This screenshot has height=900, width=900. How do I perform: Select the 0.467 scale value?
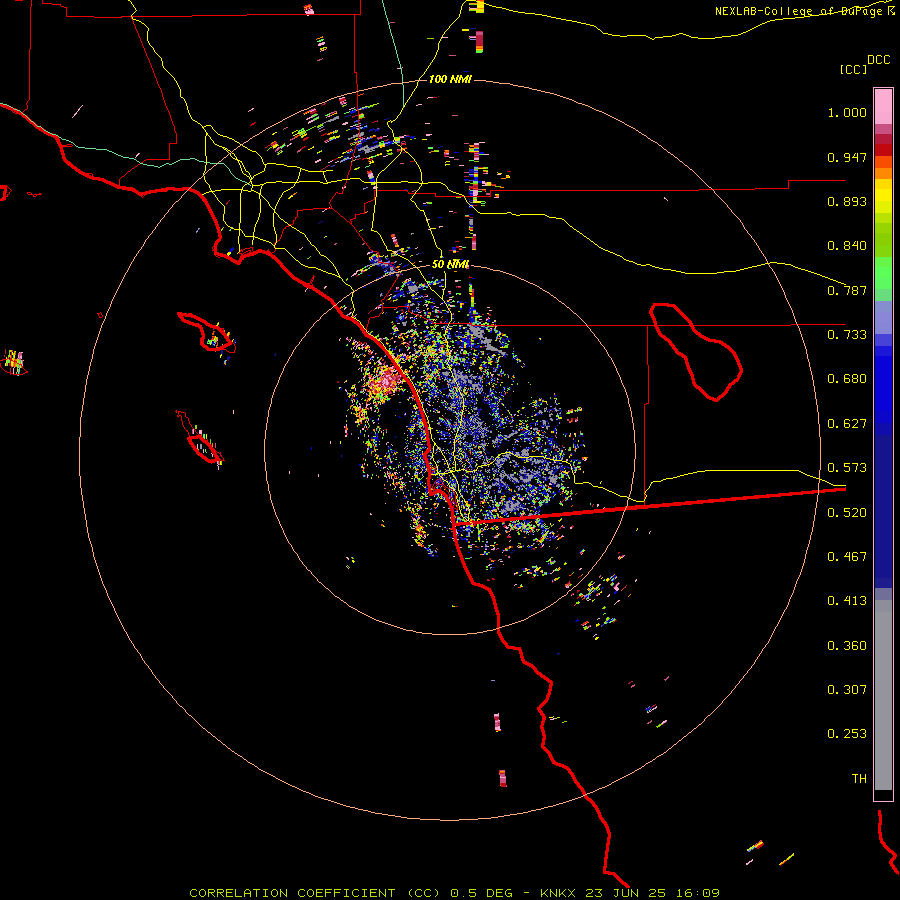(x=847, y=557)
